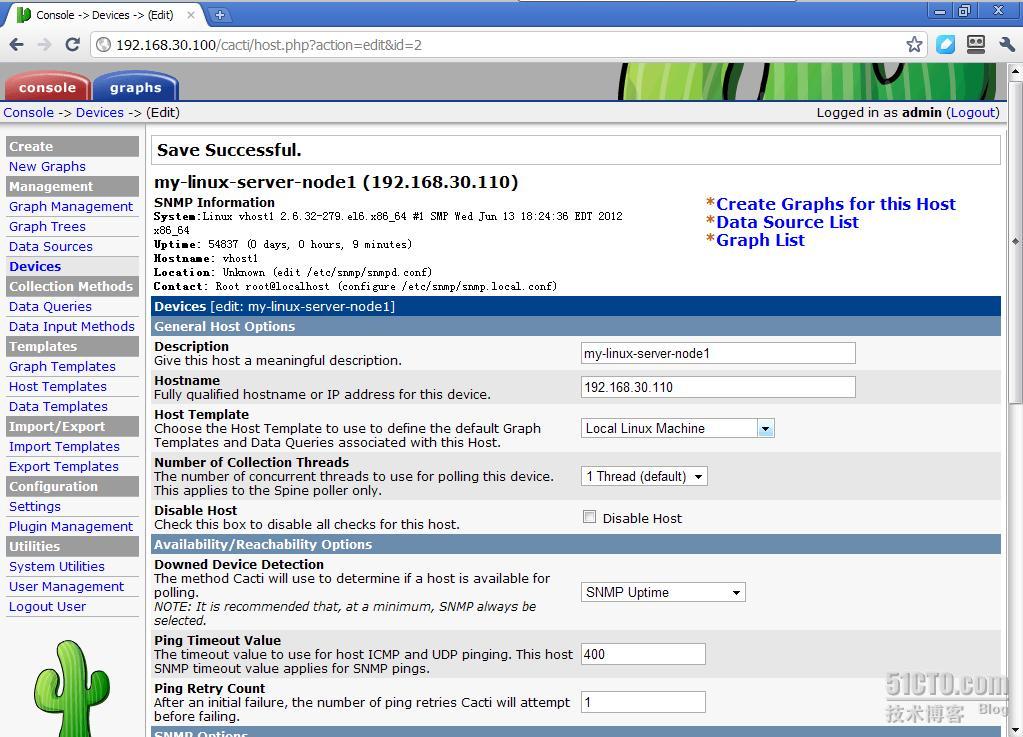Click Create Graphs for this Host
The image size is (1023, 737).
pyautogui.click(x=835, y=203)
